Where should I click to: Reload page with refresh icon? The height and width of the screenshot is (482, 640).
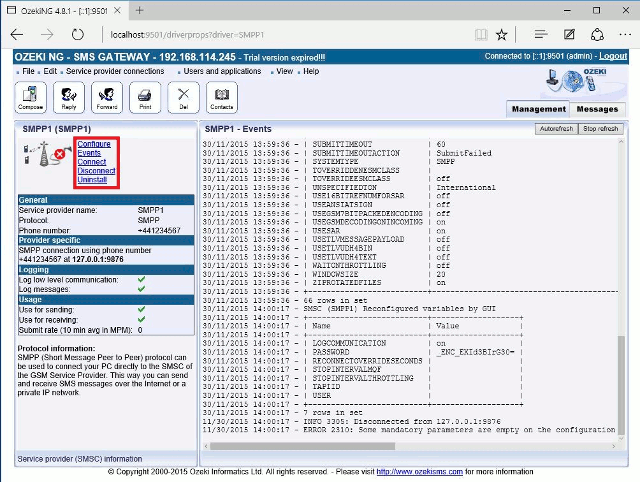click(x=78, y=35)
